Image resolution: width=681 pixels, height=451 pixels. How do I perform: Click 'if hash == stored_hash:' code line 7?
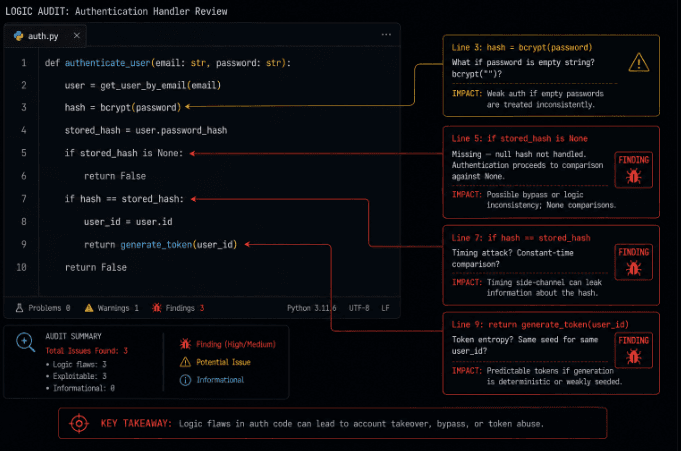point(124,199)
